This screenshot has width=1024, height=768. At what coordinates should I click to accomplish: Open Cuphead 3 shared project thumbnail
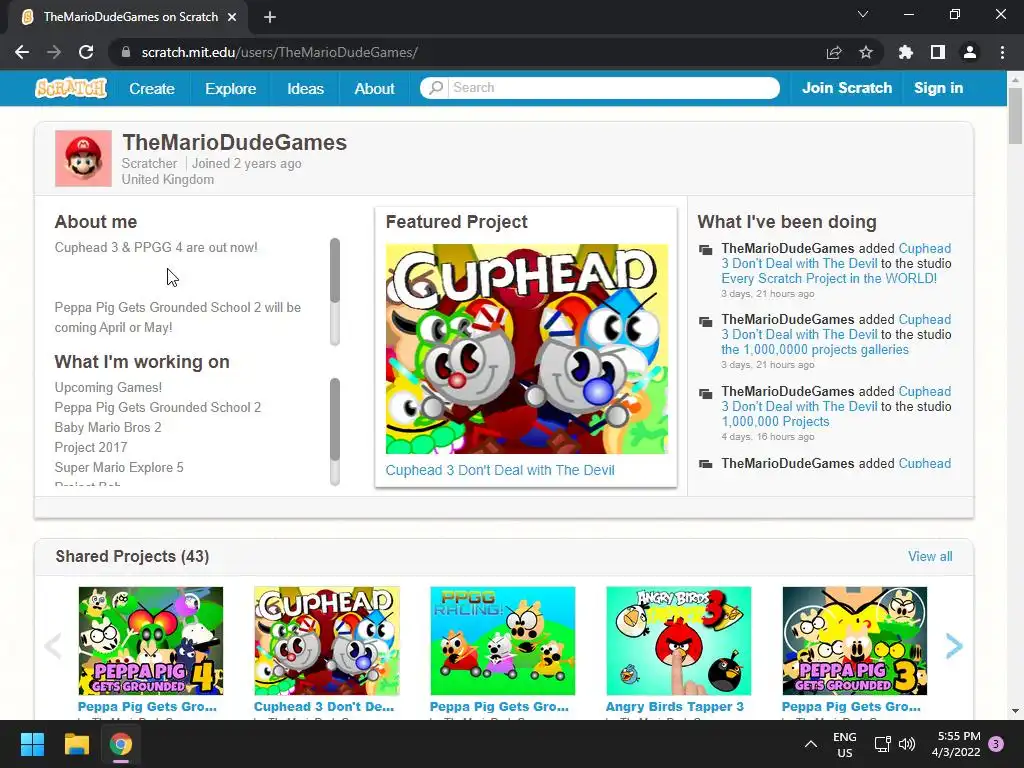click(x=327, y=641)
